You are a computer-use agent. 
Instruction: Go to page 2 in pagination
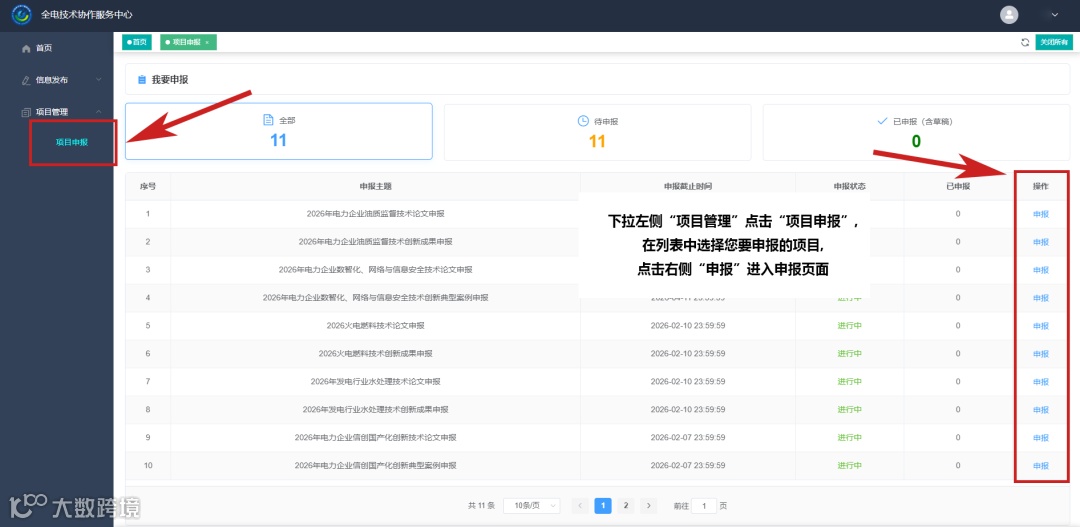tap(625, 506)
